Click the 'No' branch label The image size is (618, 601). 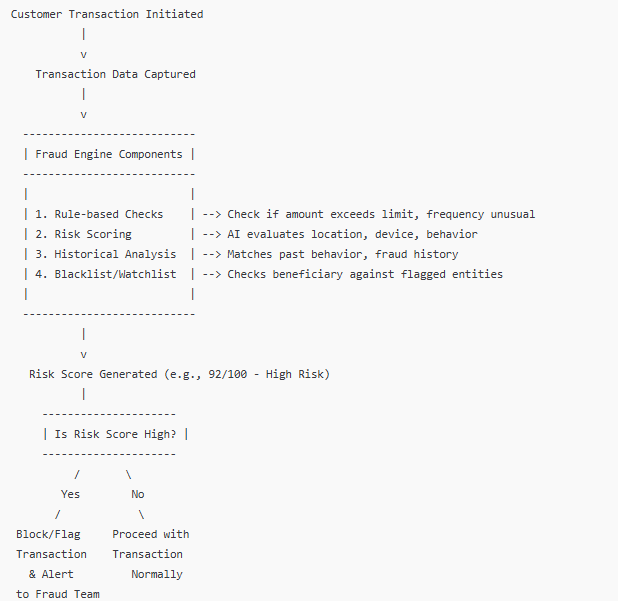pyautogui.click(x=138, y=494)
